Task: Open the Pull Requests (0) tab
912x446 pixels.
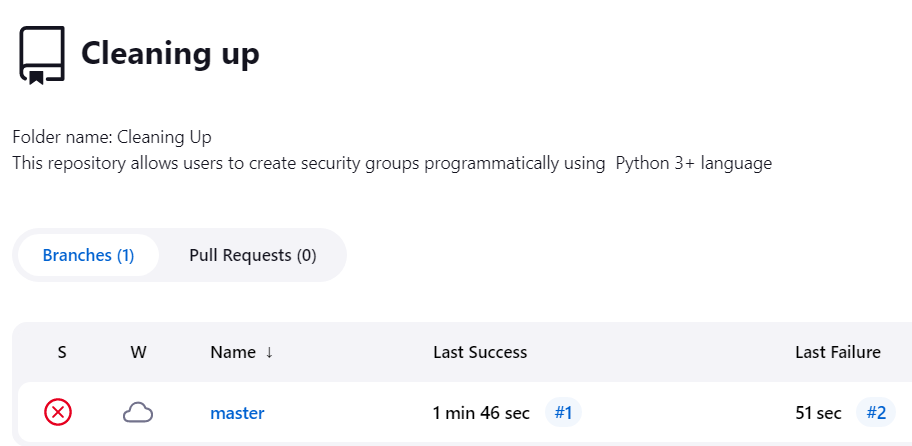Action: (252, 255)
